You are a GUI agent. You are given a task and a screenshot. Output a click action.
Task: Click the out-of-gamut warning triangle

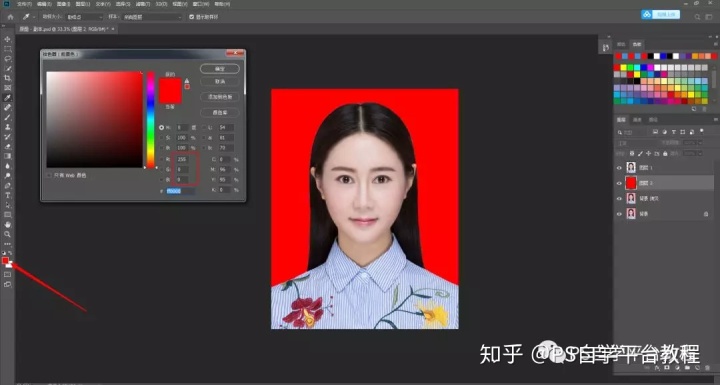(186, 80)
